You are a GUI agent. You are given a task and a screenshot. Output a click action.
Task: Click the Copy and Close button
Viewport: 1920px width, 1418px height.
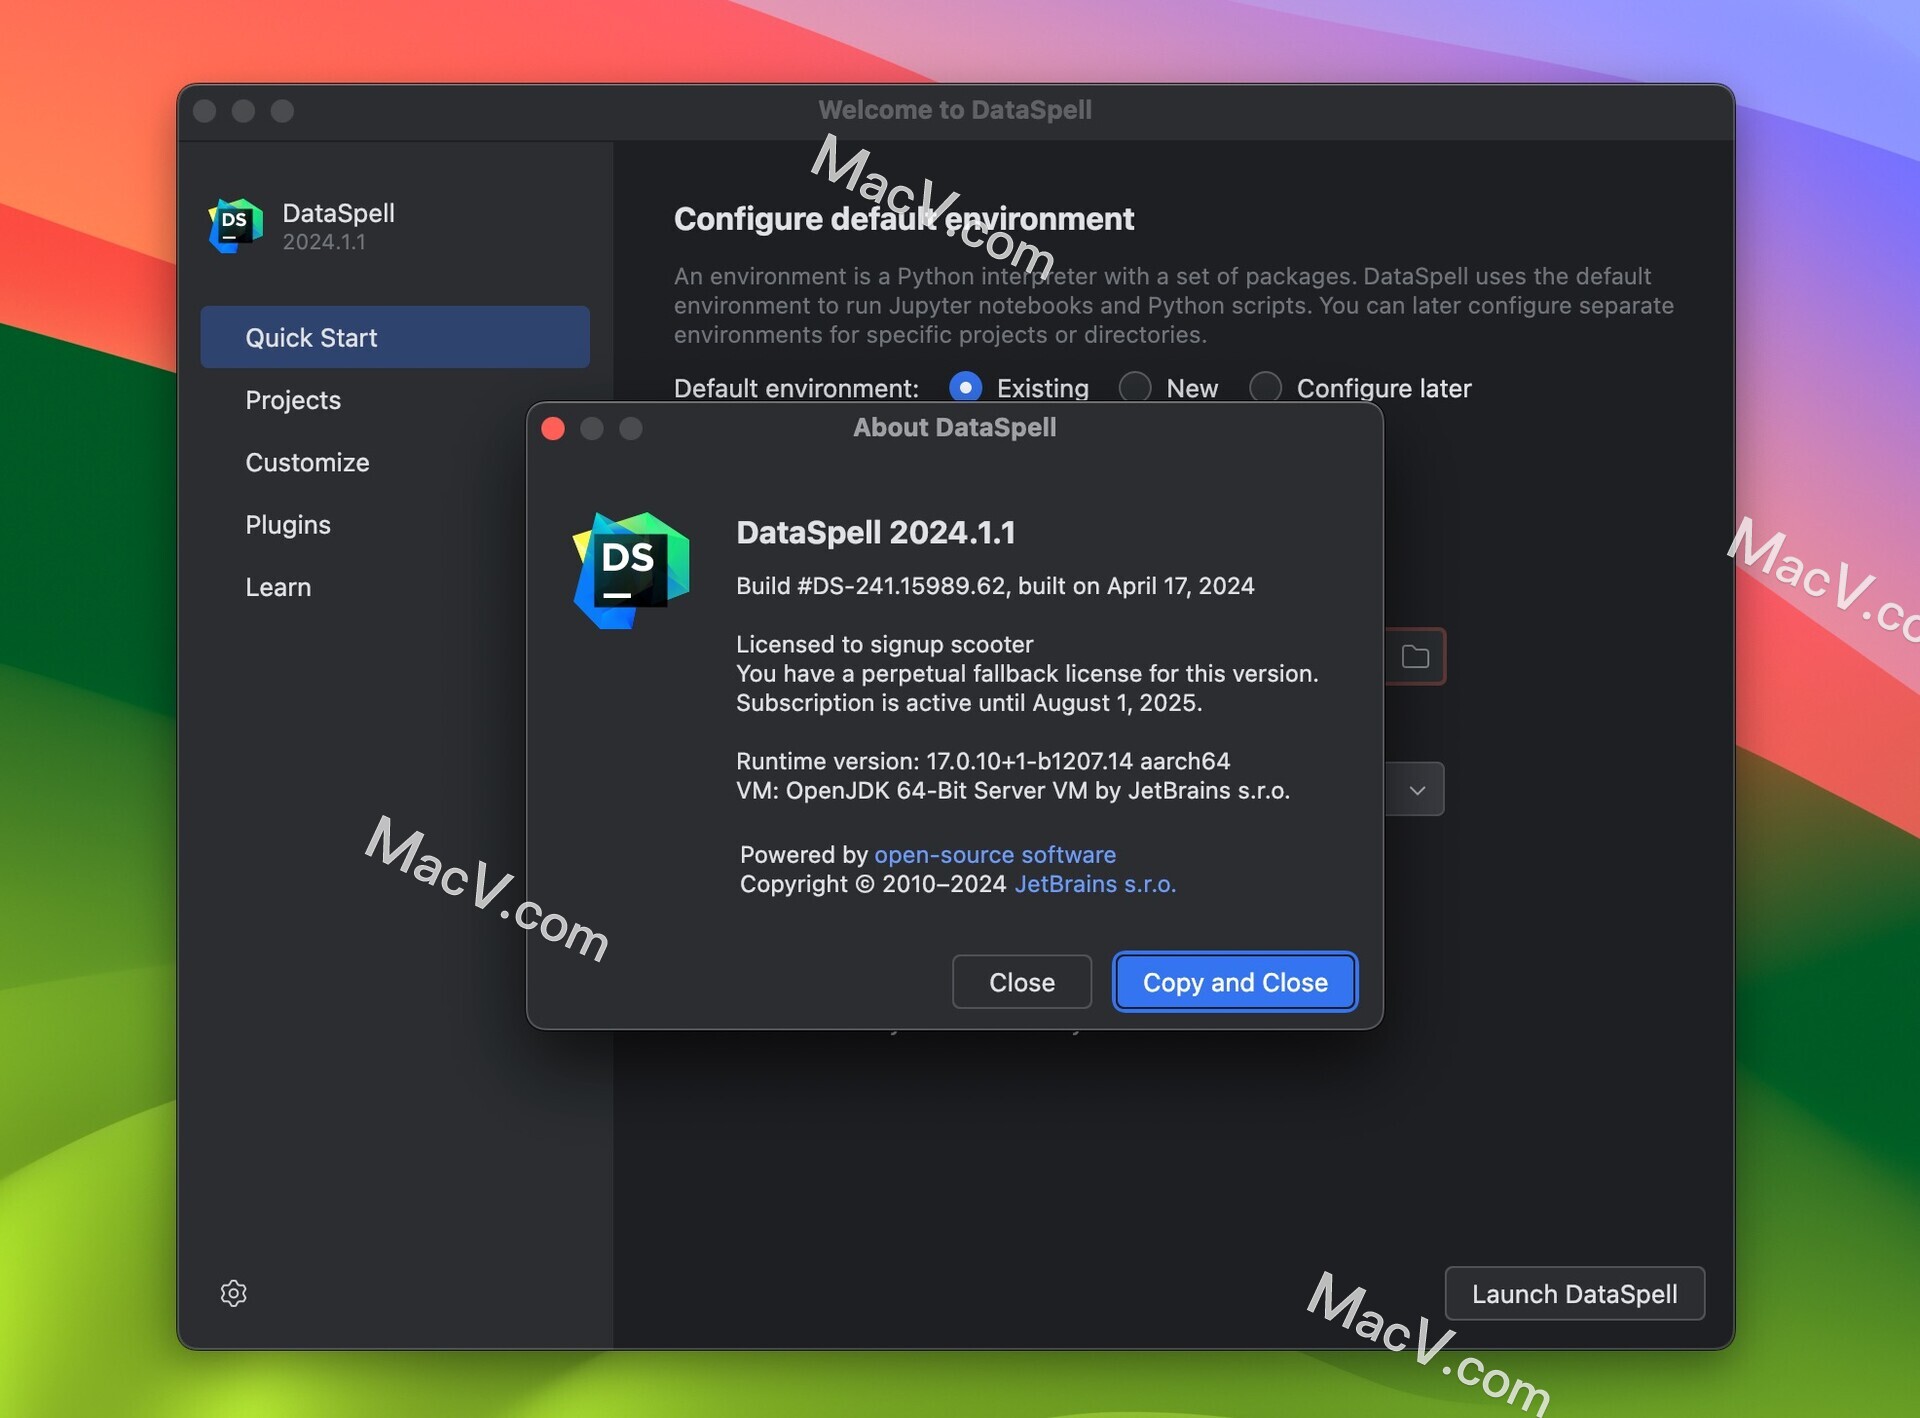point(1234,982)
